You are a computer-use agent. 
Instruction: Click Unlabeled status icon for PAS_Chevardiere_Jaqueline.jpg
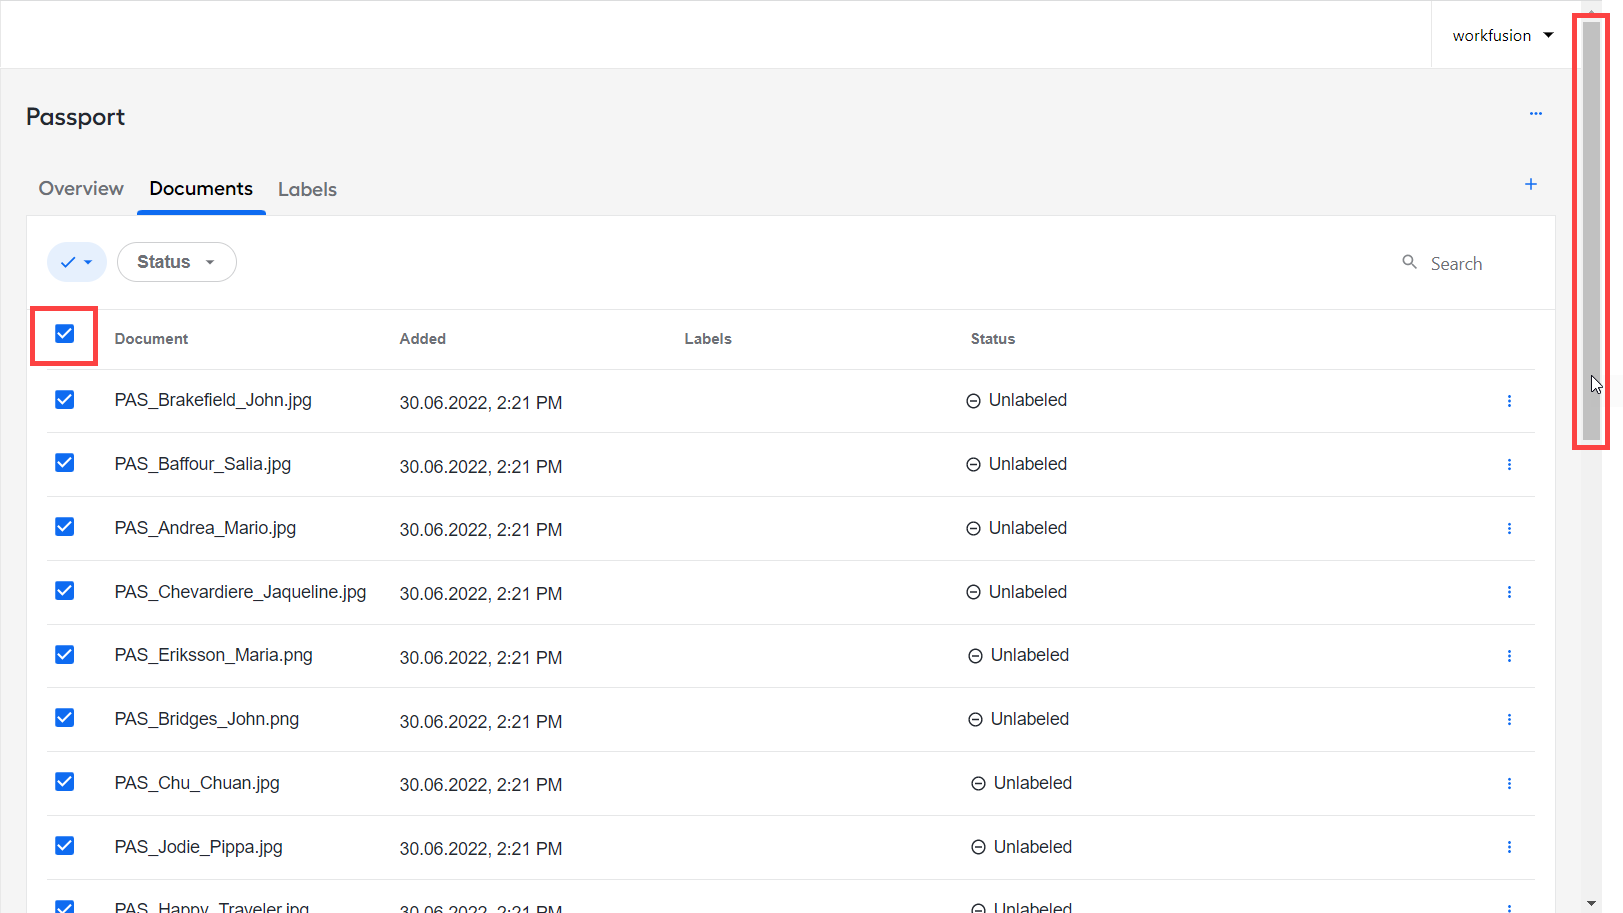tap(973, 592)
